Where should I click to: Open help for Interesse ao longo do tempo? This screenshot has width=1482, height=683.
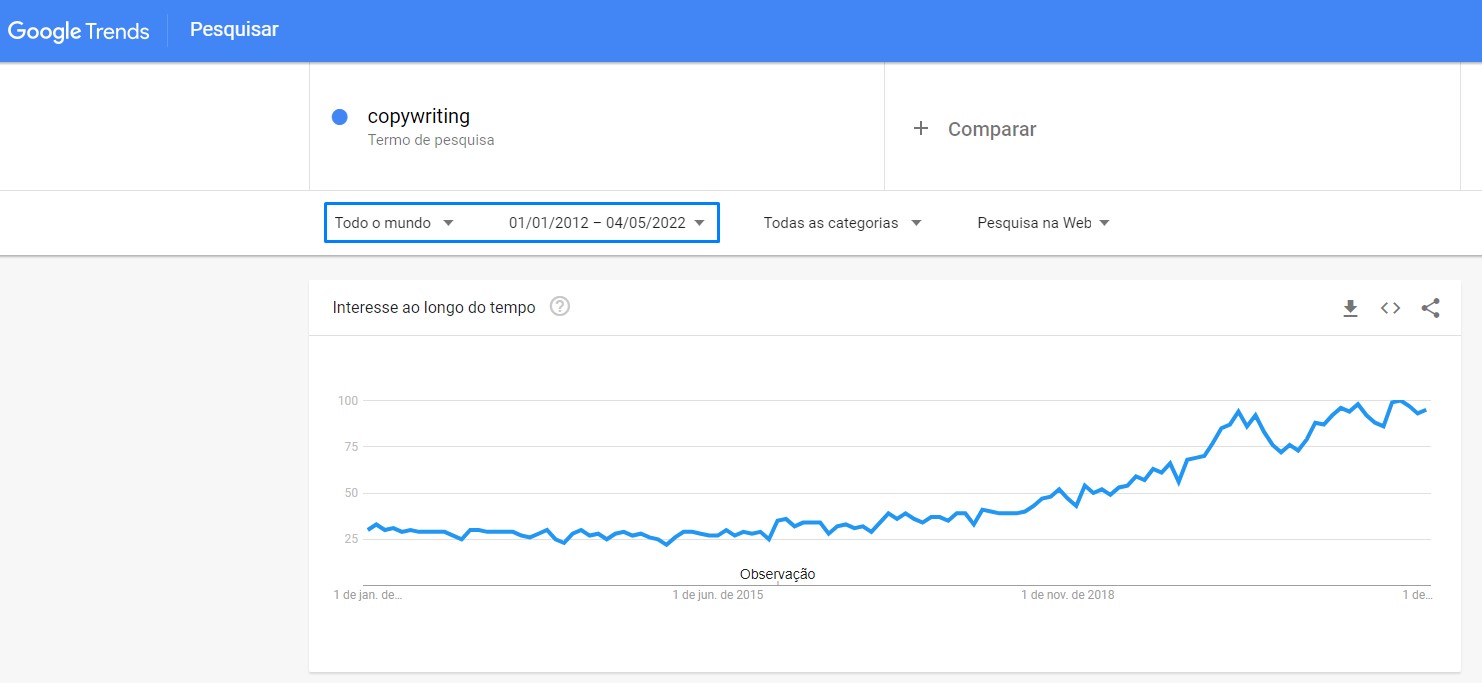[x=560, y=307]
